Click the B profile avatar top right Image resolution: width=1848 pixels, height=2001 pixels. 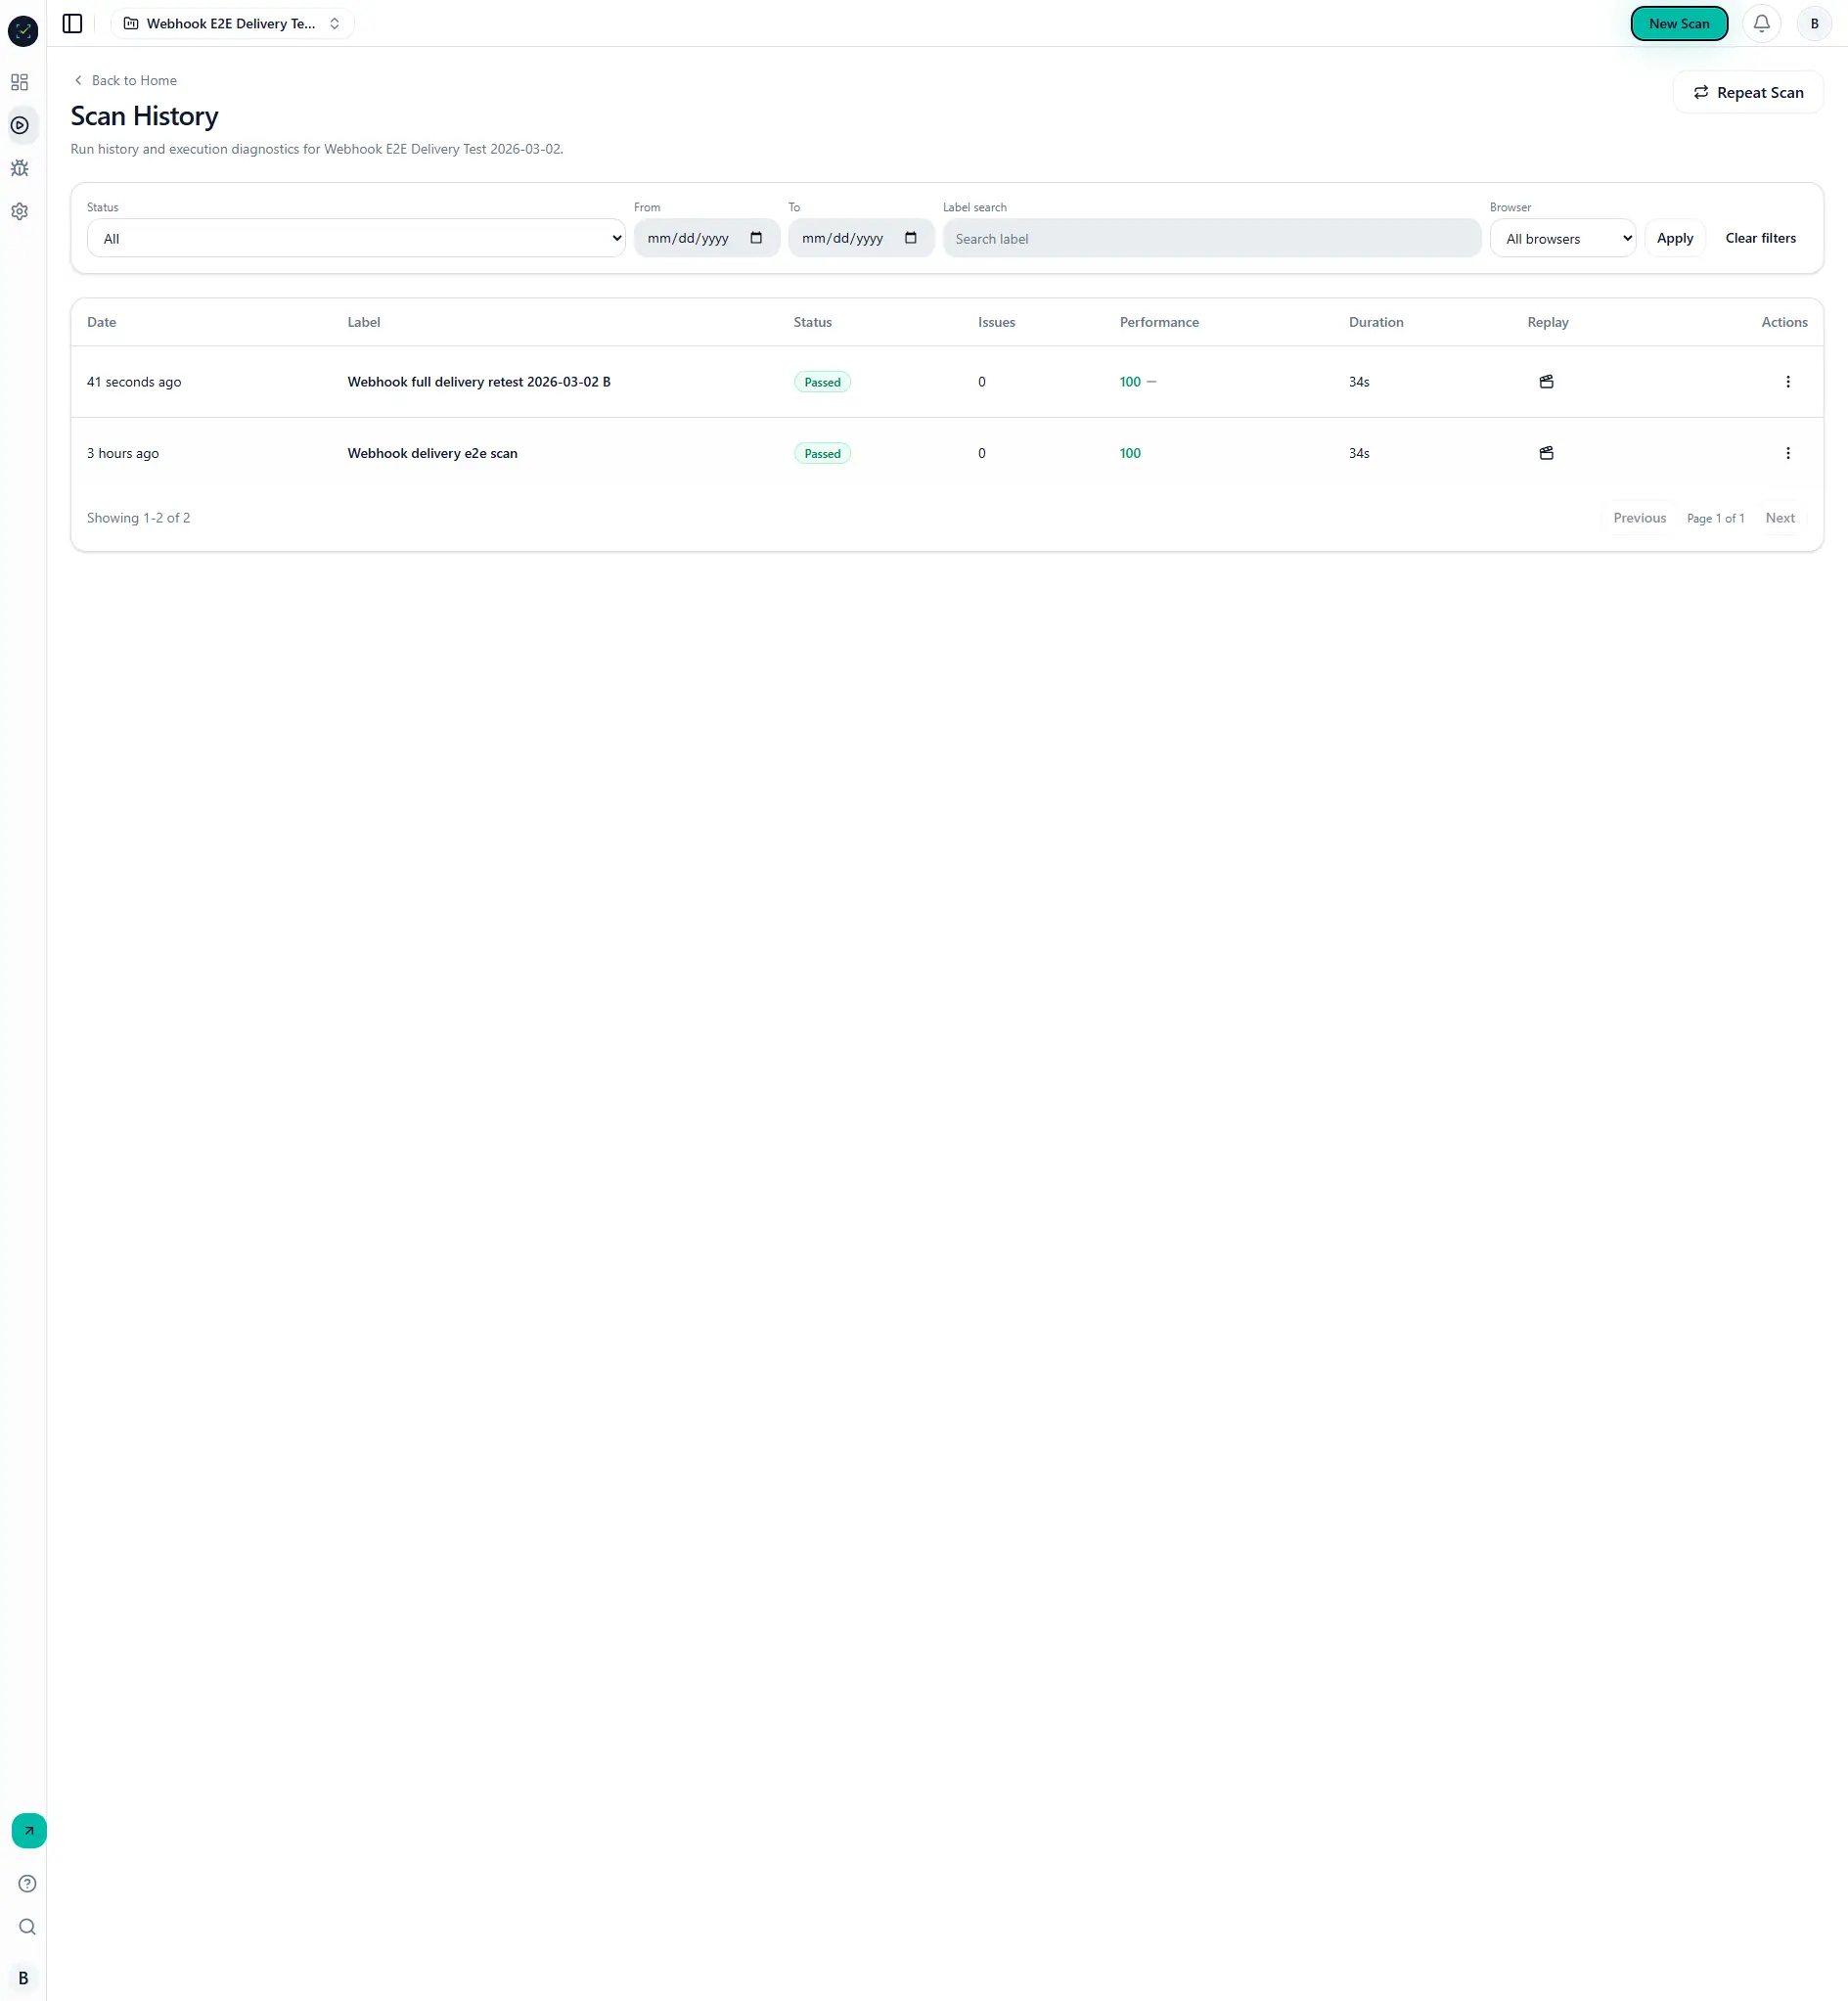point(1813,23)
